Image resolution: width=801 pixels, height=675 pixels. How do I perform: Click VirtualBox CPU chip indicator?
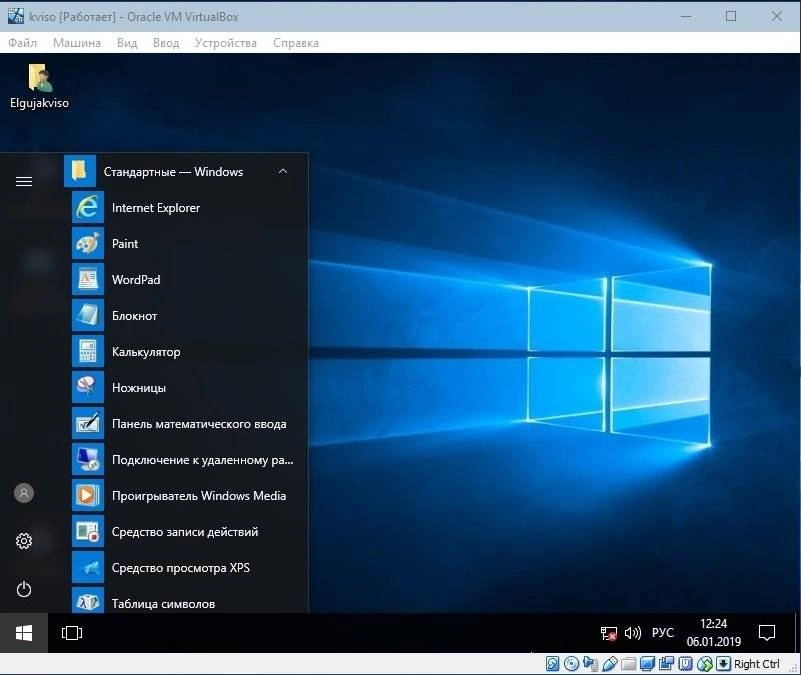pyautogui.click(x=685, y=664)
